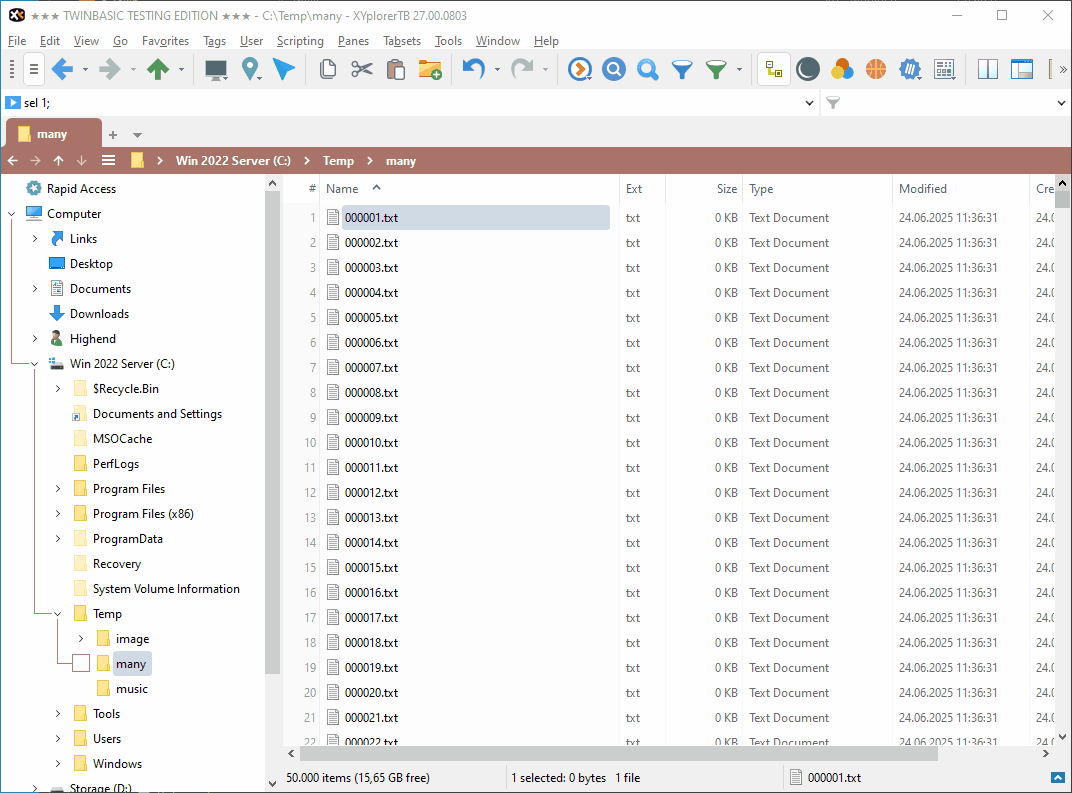Click the file list horizontal scrollbar
This screenshot has height=793, width=1072.
click(620, 755)
